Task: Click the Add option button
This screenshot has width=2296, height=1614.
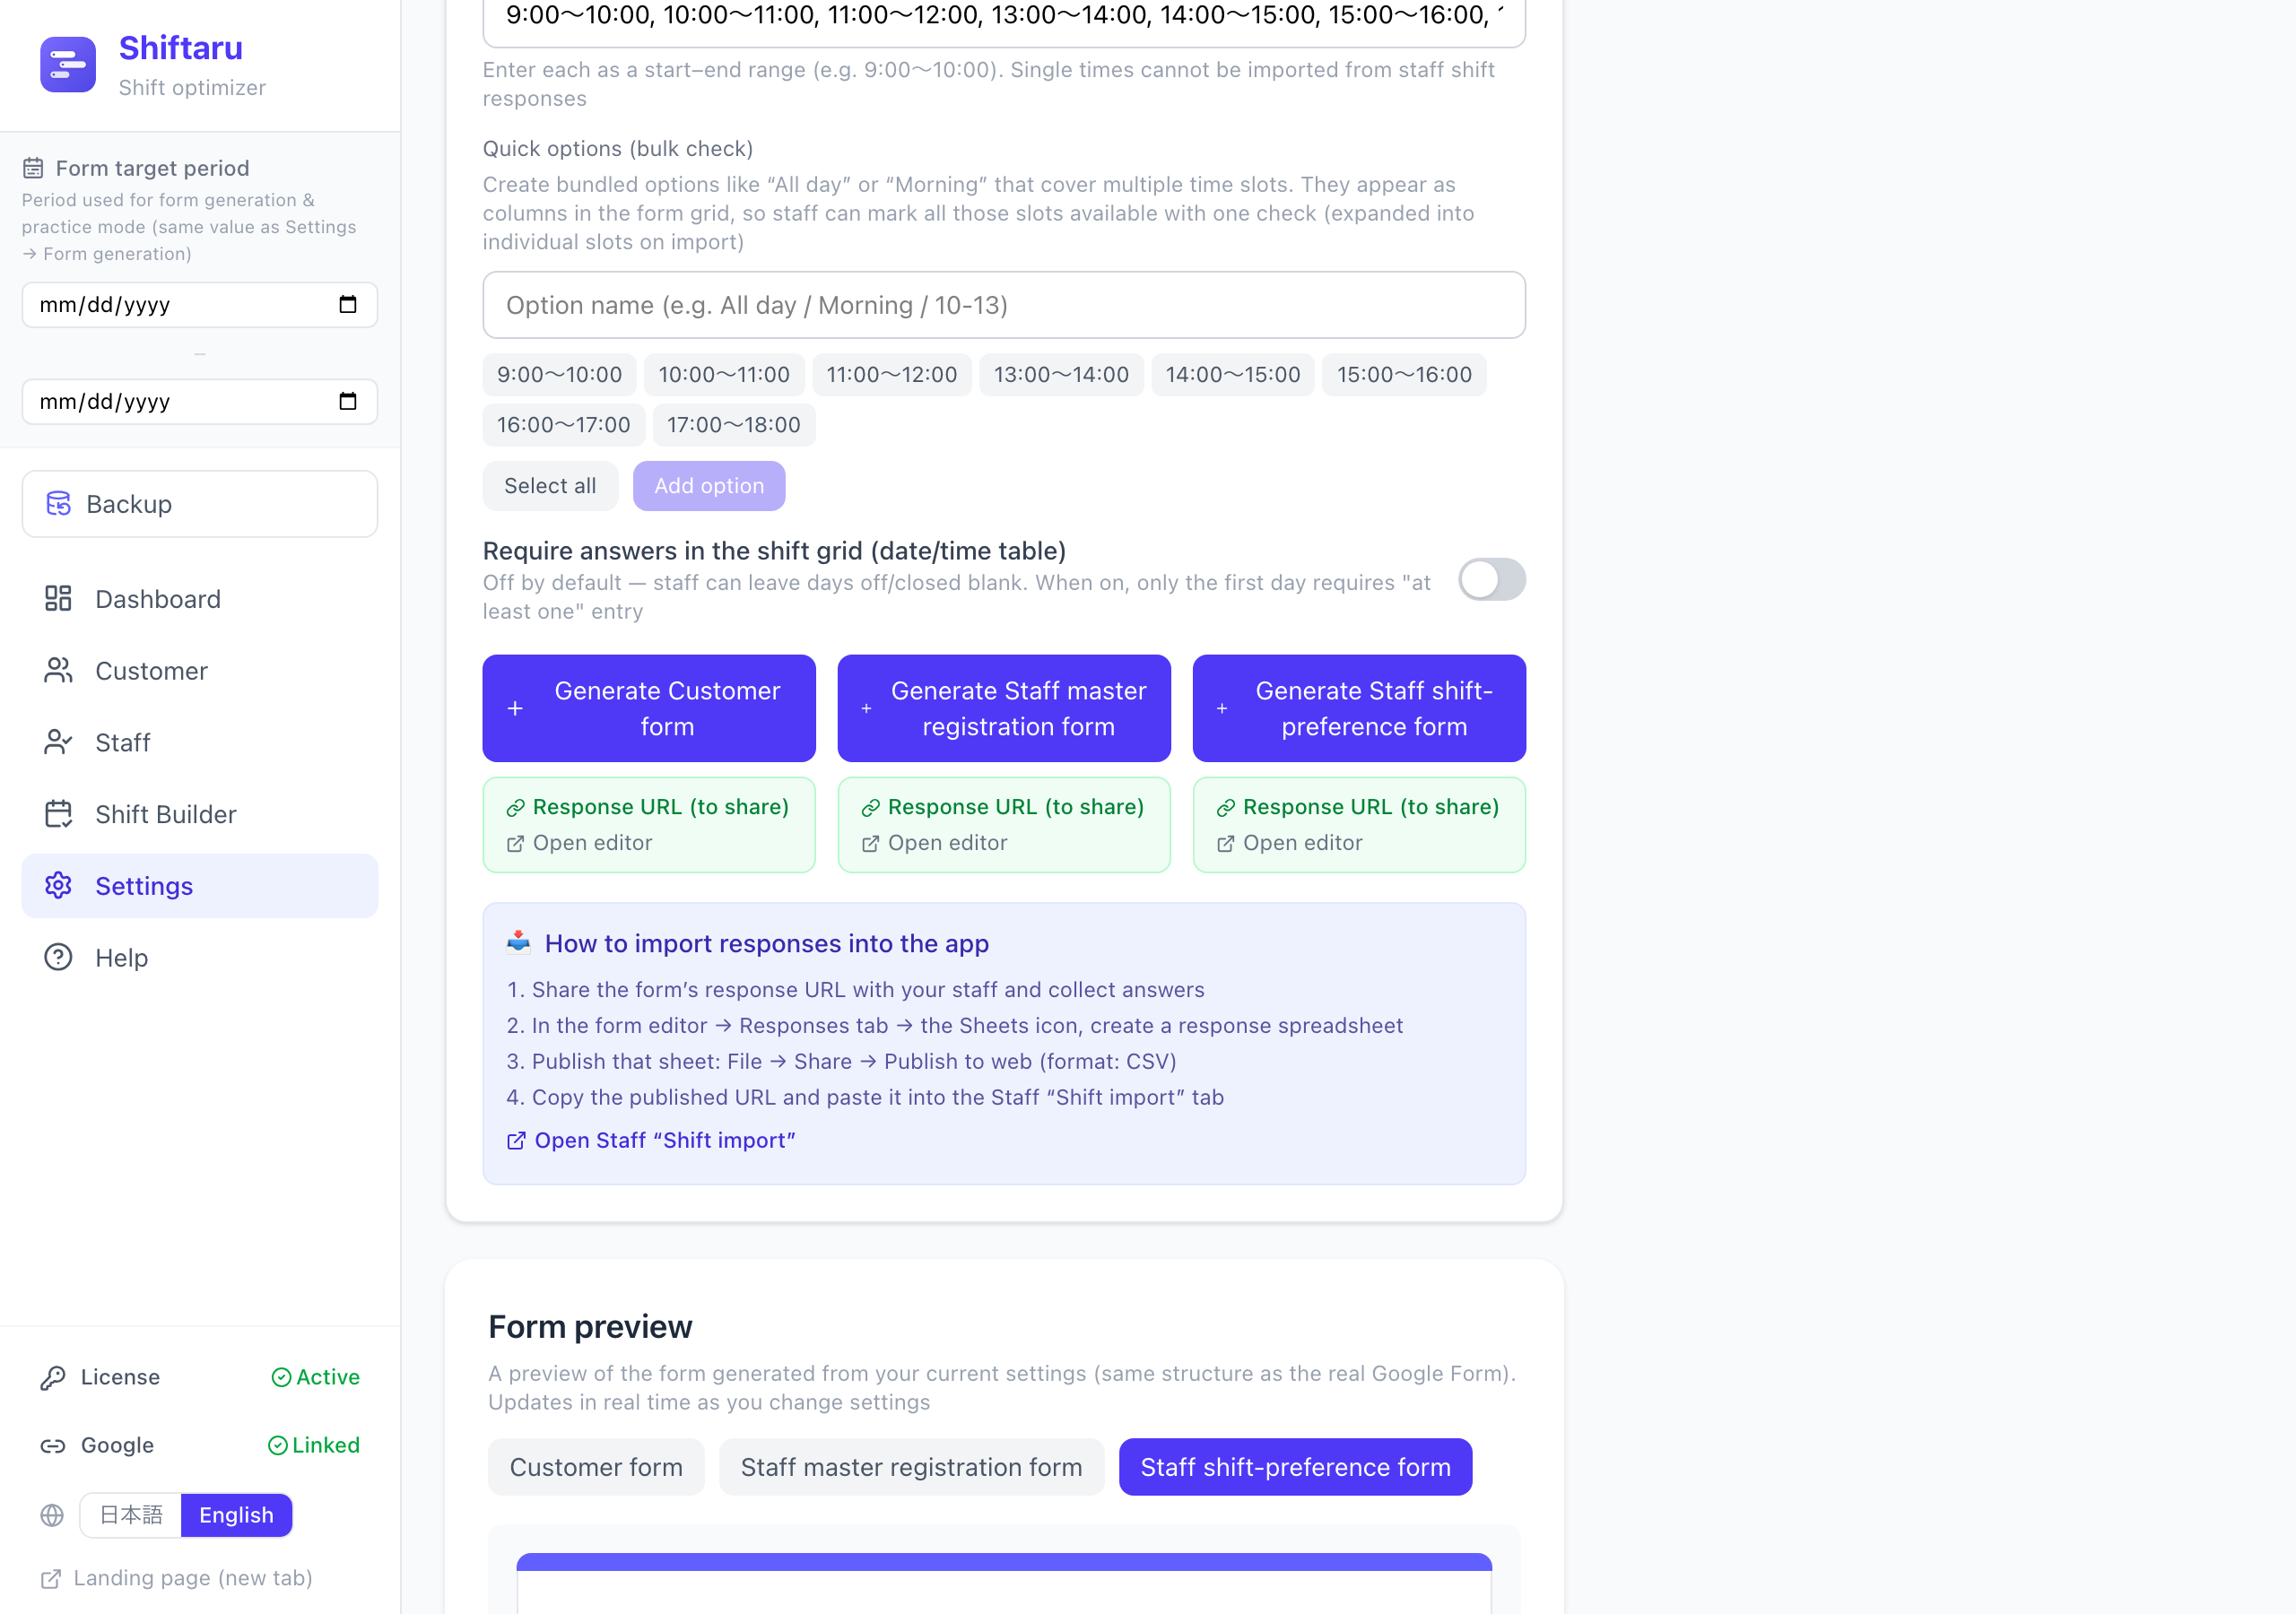Action: tap(709, 485)
